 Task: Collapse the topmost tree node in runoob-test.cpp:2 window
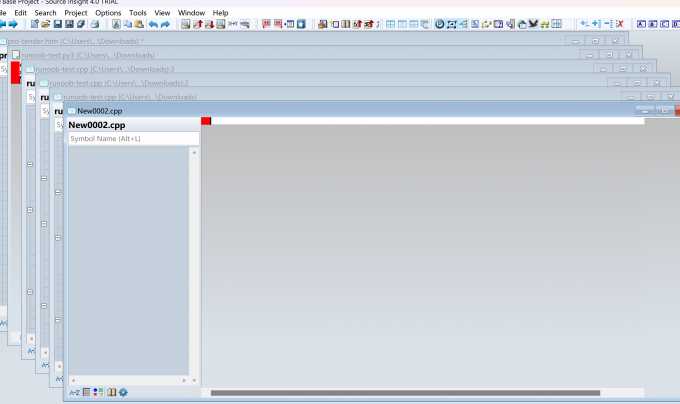point(44,178)
